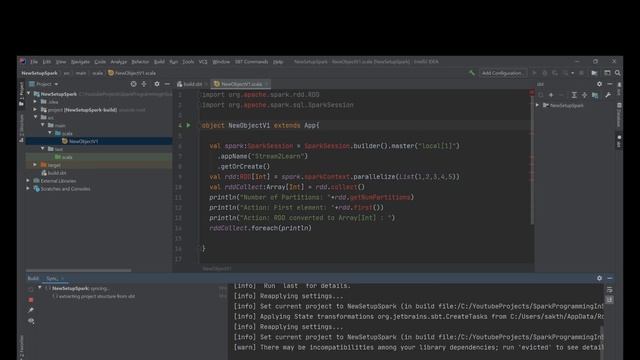Hide the Build panel with minus icon
Viewport: 640px width, 360px height.
[610, 278]
